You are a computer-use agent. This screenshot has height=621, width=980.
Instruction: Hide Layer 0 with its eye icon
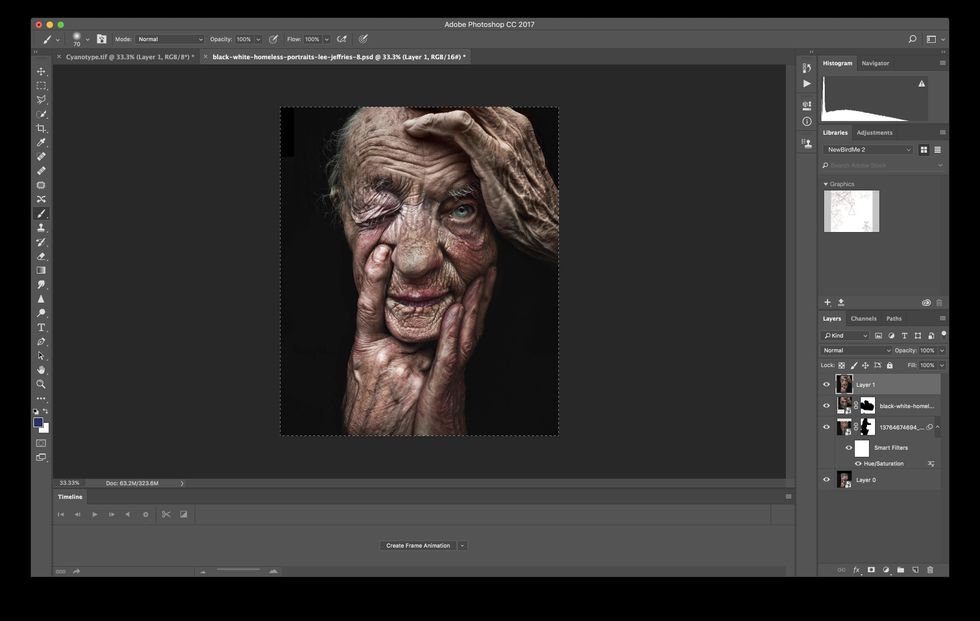tap(826, 479)
